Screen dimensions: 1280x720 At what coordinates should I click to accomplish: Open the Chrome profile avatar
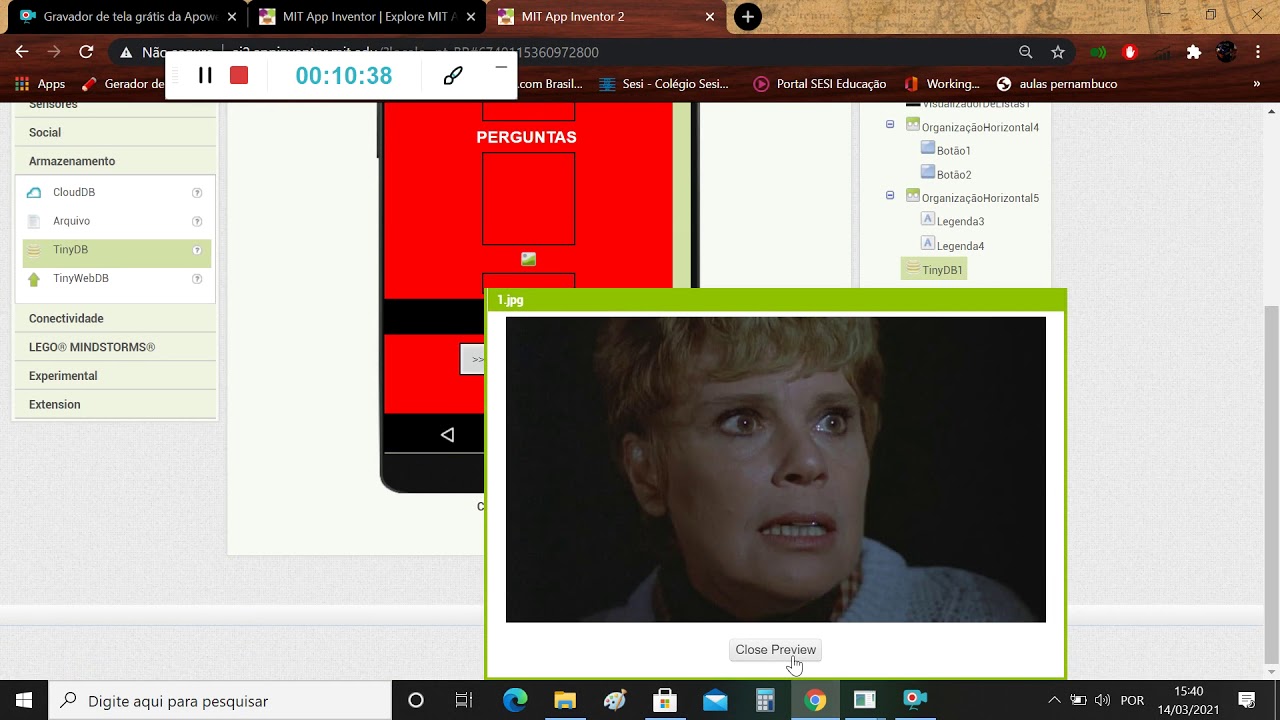coord(1226,52)
